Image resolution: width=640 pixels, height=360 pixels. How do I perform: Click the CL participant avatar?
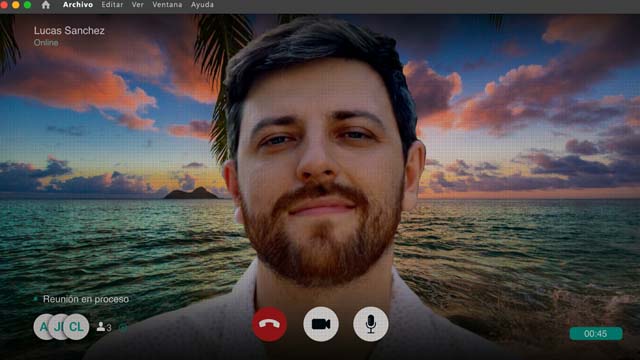pyautogui.click(x=76, y=327)
